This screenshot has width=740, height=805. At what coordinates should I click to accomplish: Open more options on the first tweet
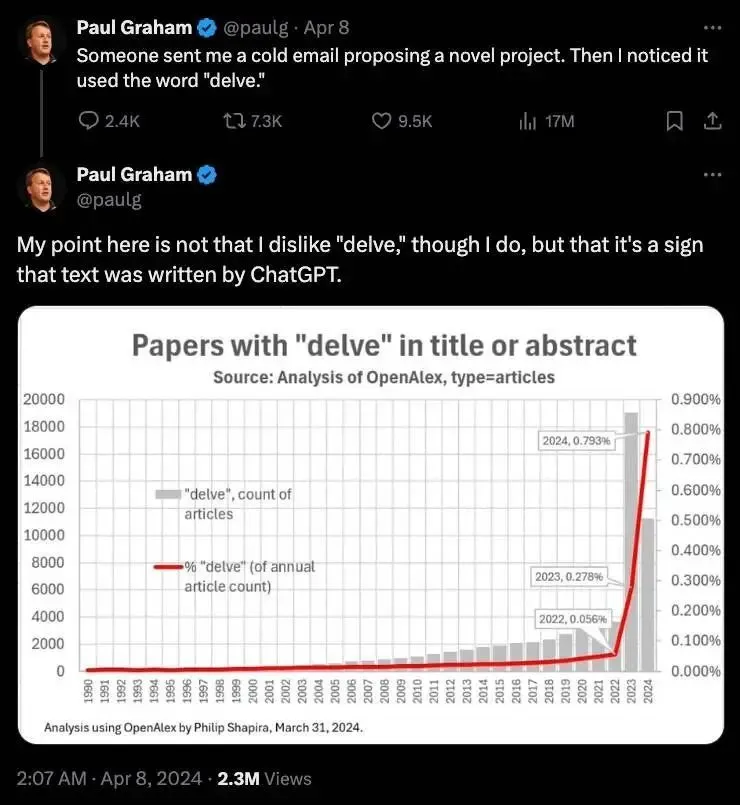(x=713, y=27)
